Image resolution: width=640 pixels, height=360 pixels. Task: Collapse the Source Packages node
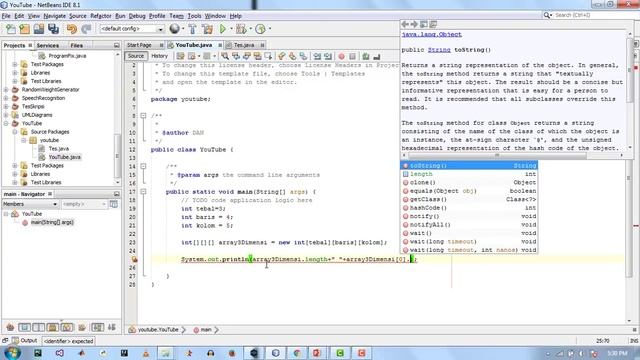tap(15, 132)
